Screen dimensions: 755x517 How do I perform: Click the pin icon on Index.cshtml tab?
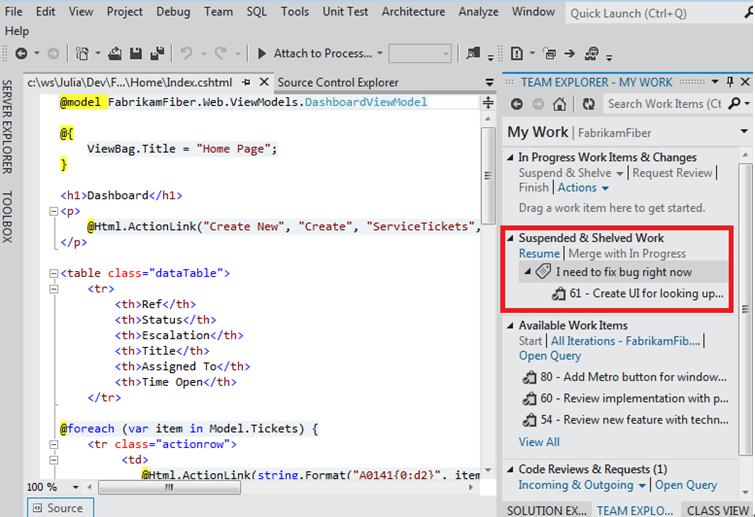pos(246,82)
